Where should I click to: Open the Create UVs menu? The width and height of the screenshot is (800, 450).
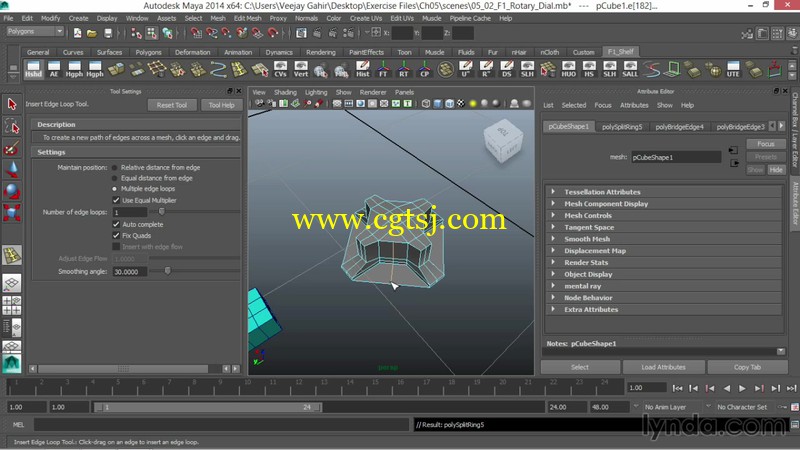(366, 18)
